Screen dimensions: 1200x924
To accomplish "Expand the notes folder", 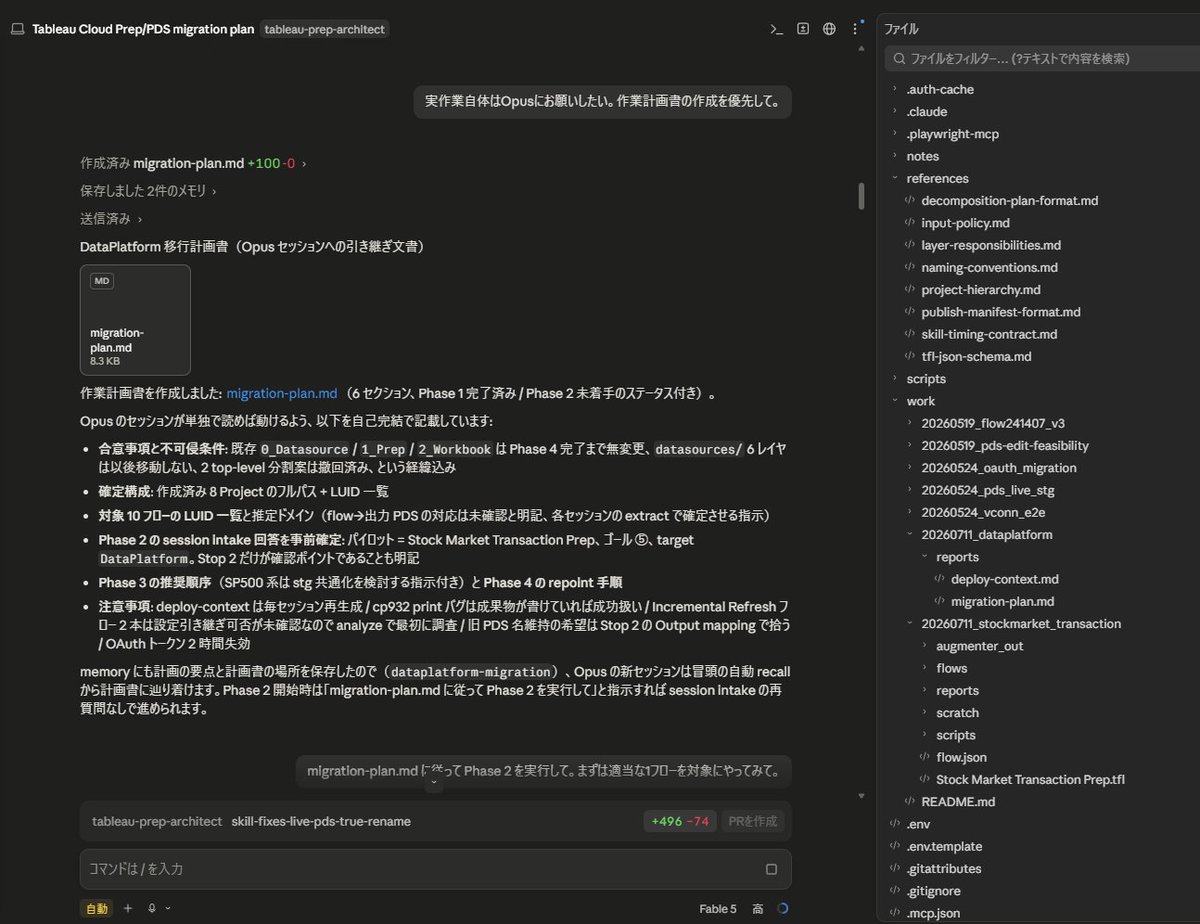I will pyautogui.click(x=914, y=156).
